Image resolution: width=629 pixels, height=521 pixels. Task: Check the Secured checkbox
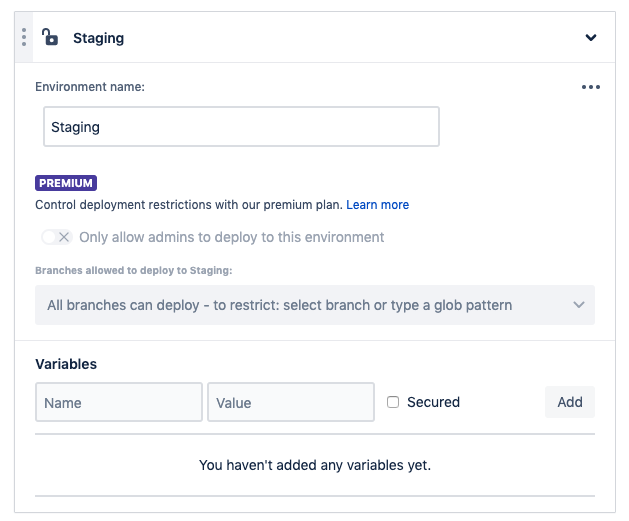tap(393, 402)
